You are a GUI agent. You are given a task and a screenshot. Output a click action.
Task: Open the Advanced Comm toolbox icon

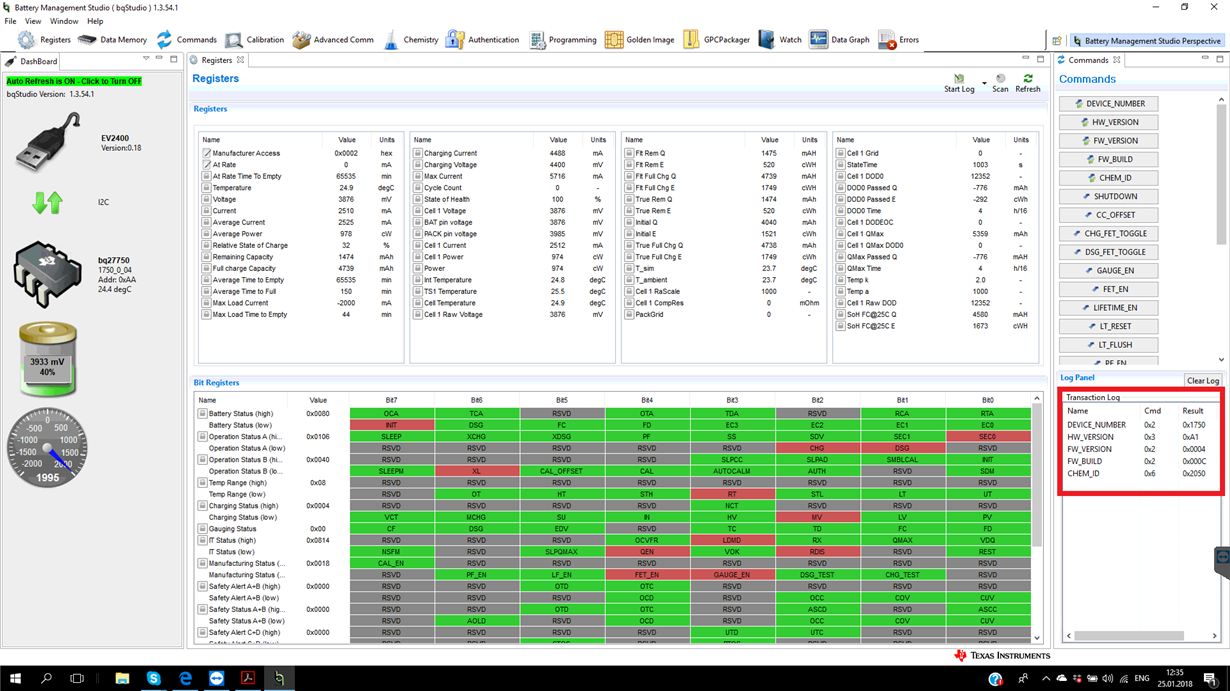tap(301, 40)
